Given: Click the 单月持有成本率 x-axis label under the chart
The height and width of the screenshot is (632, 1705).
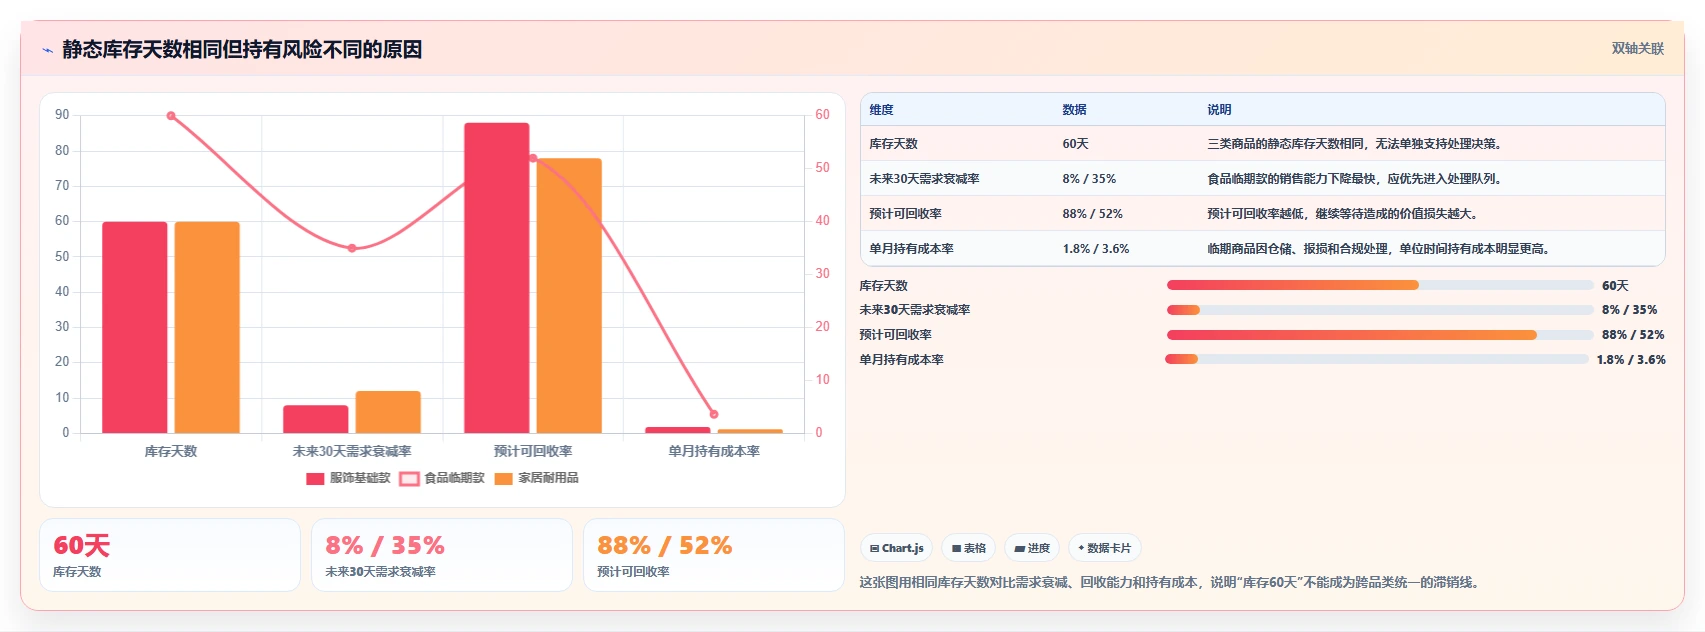Looking at the screenshot, I should coord(714,452).
